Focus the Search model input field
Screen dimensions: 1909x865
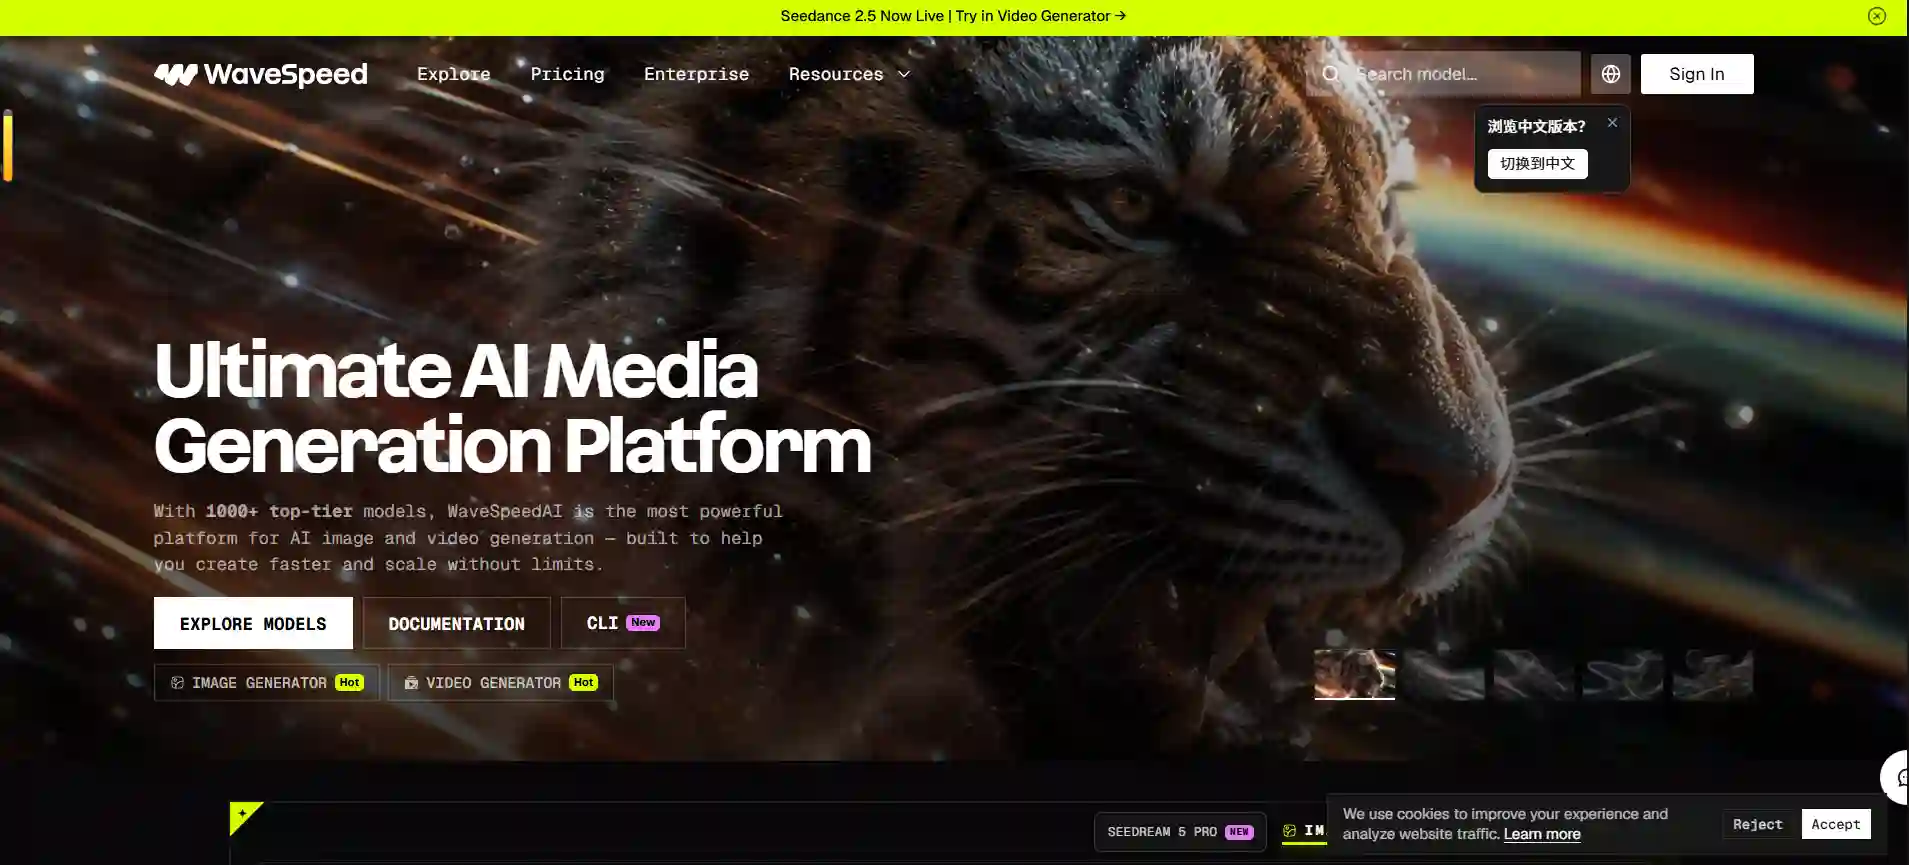click(x=1444, y=74)
